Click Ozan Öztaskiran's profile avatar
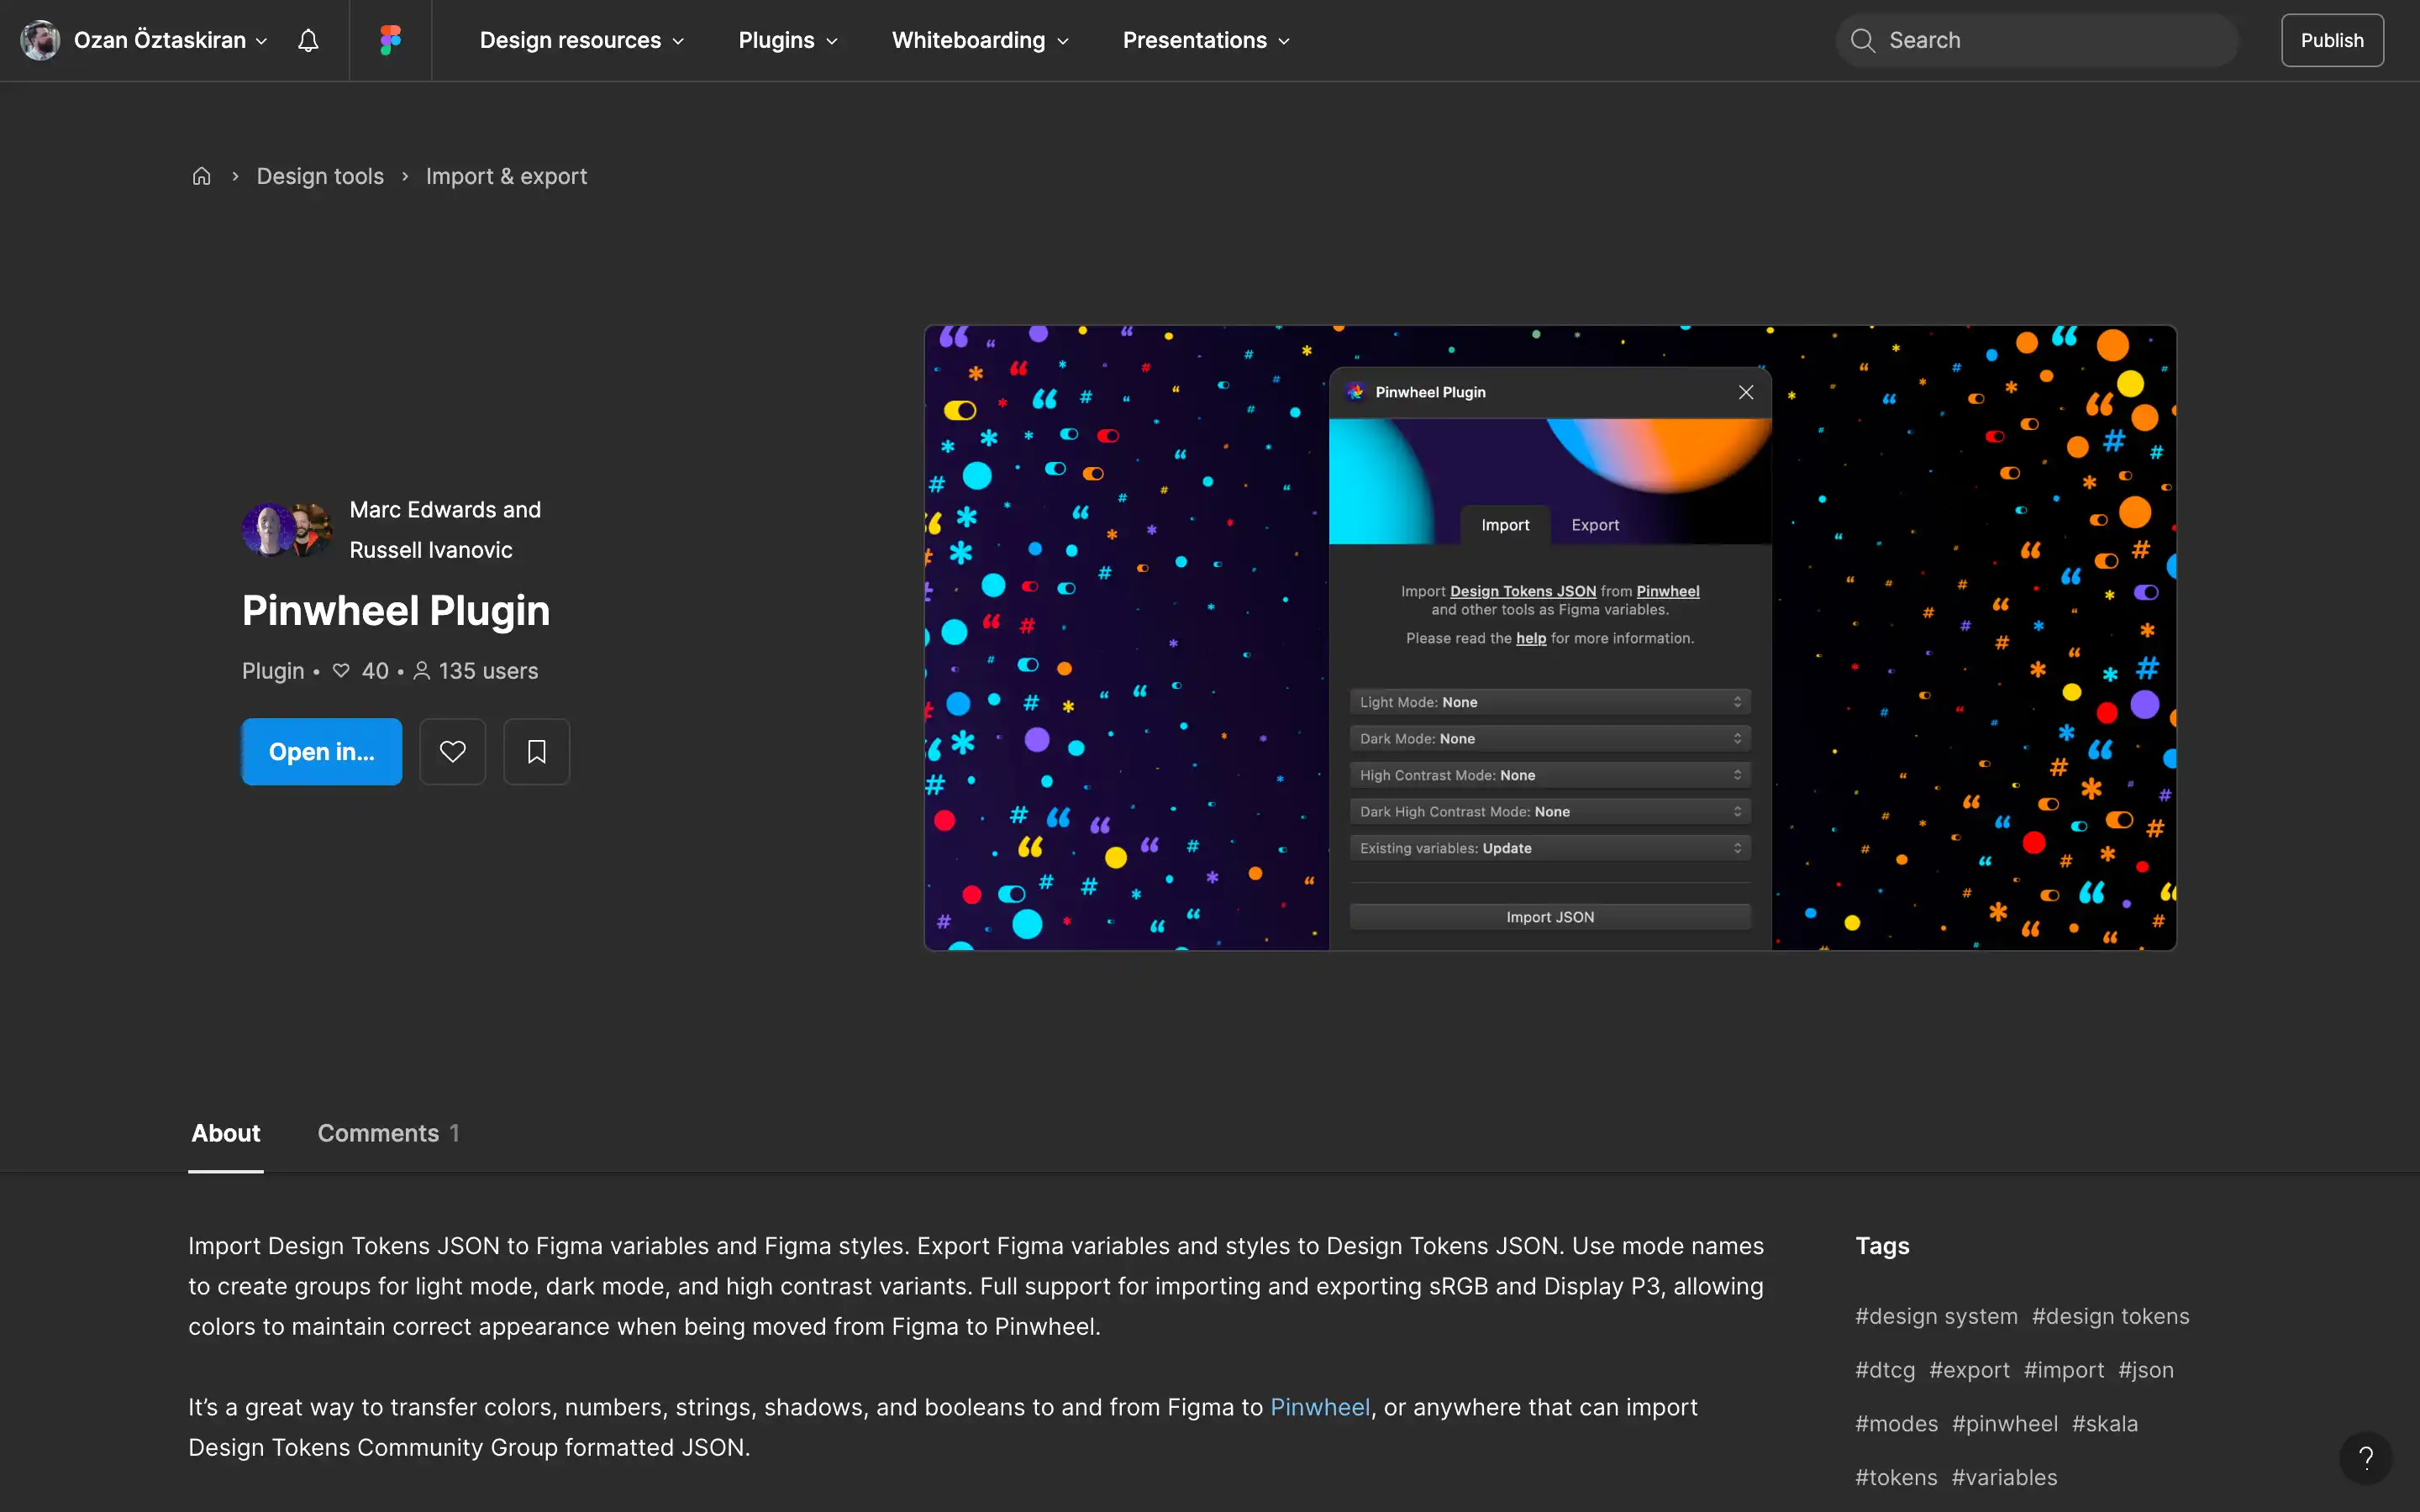Viewport: 2420px width, 1512px height. 41,40
